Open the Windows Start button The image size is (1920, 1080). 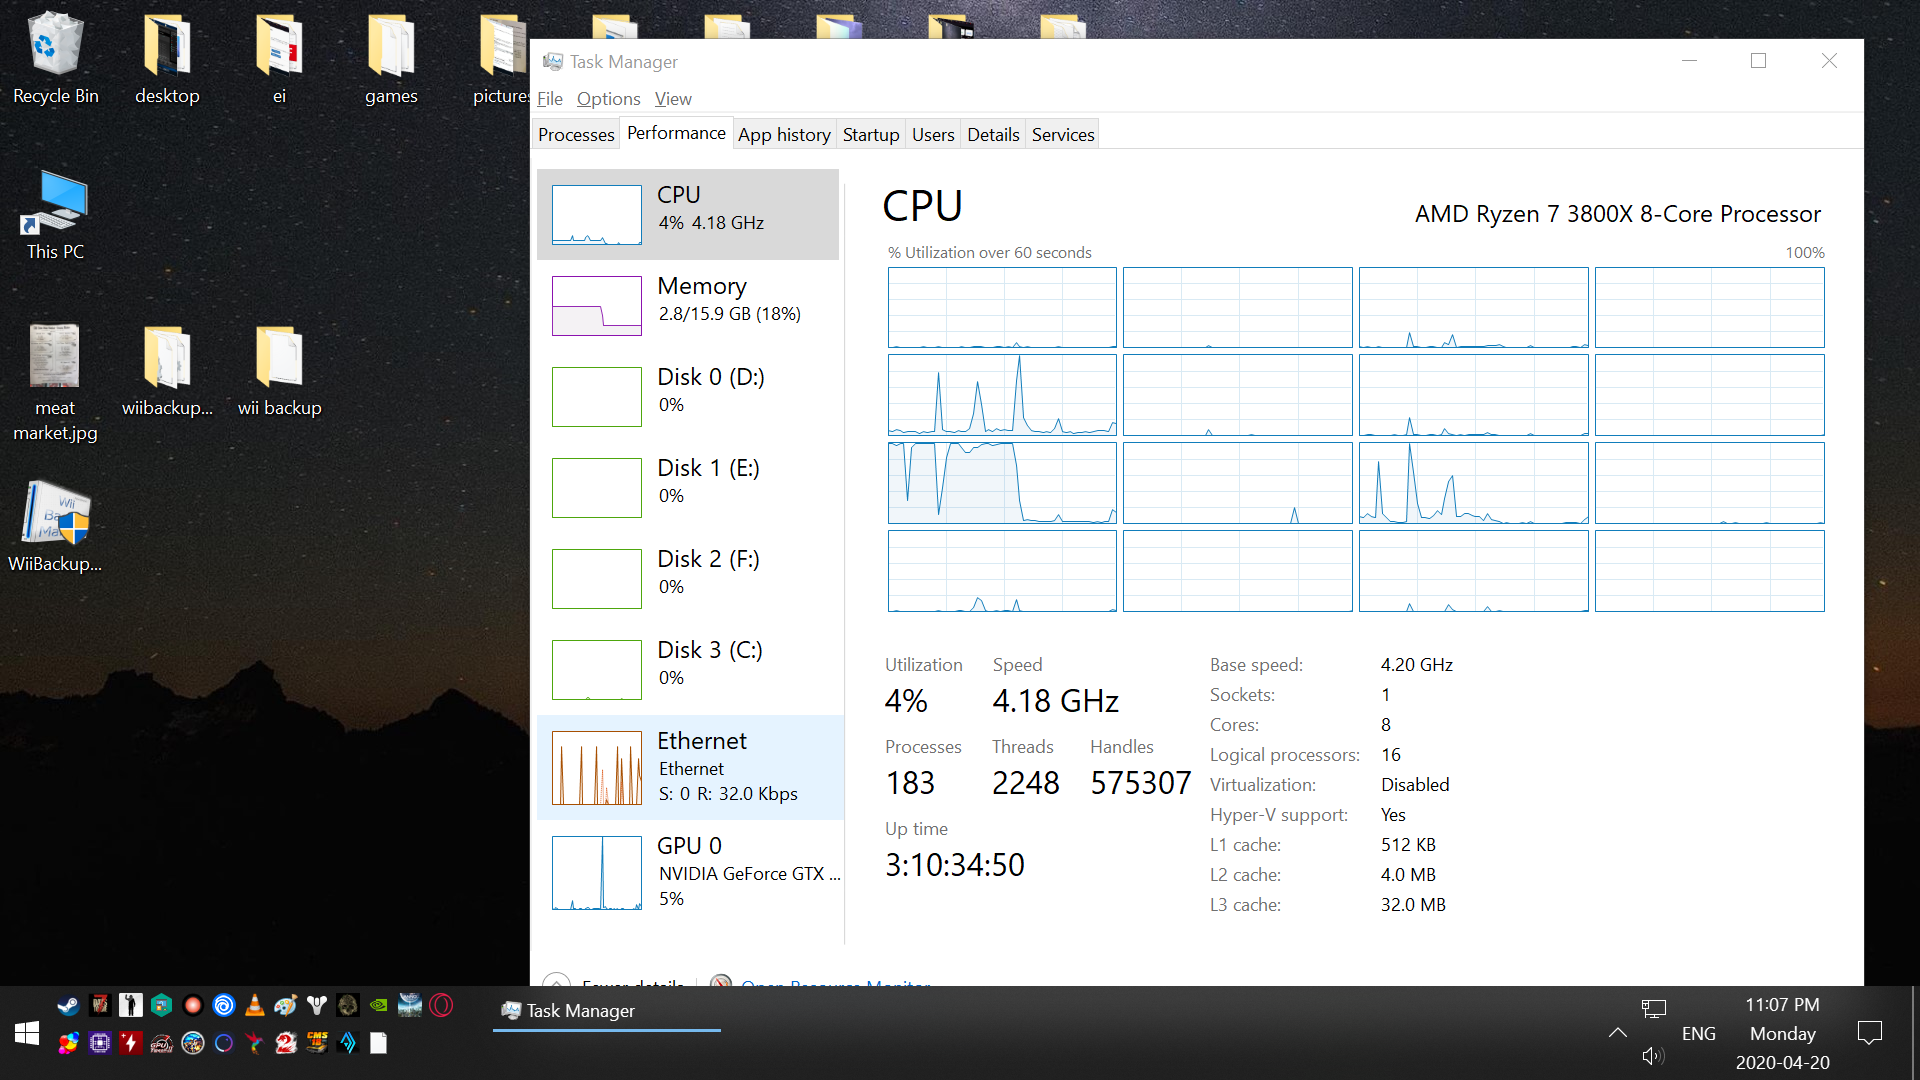[27, 1034]
